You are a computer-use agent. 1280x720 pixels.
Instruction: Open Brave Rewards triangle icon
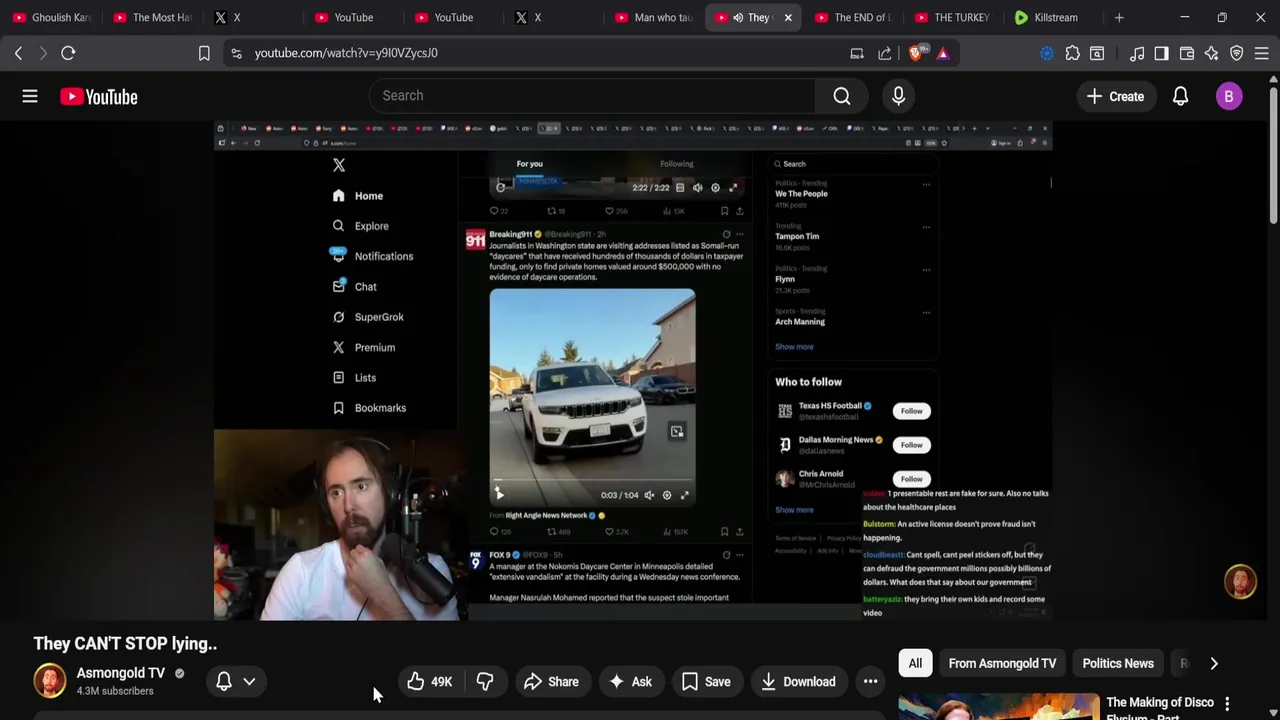[943, 53]
